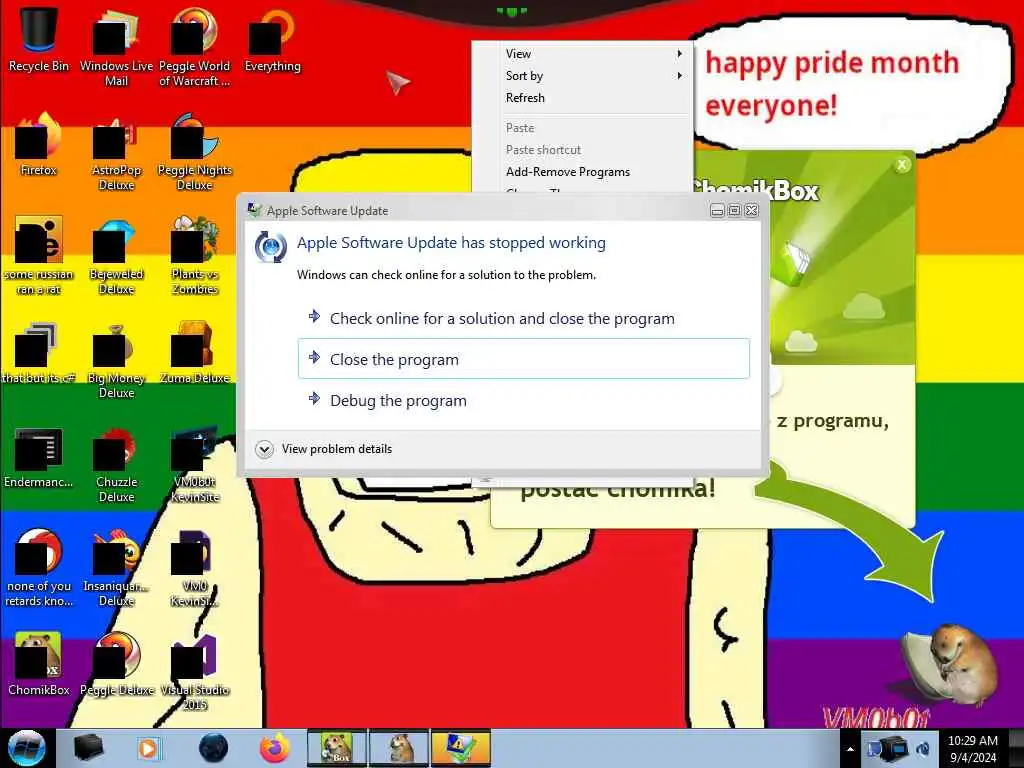
Task: Click the second hamster taskbar button
Action: 399,748
